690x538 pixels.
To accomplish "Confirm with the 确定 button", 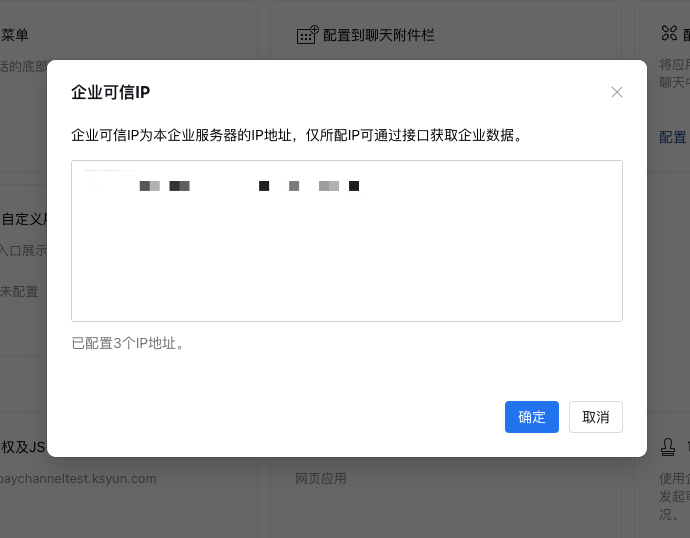I will 532,417.
